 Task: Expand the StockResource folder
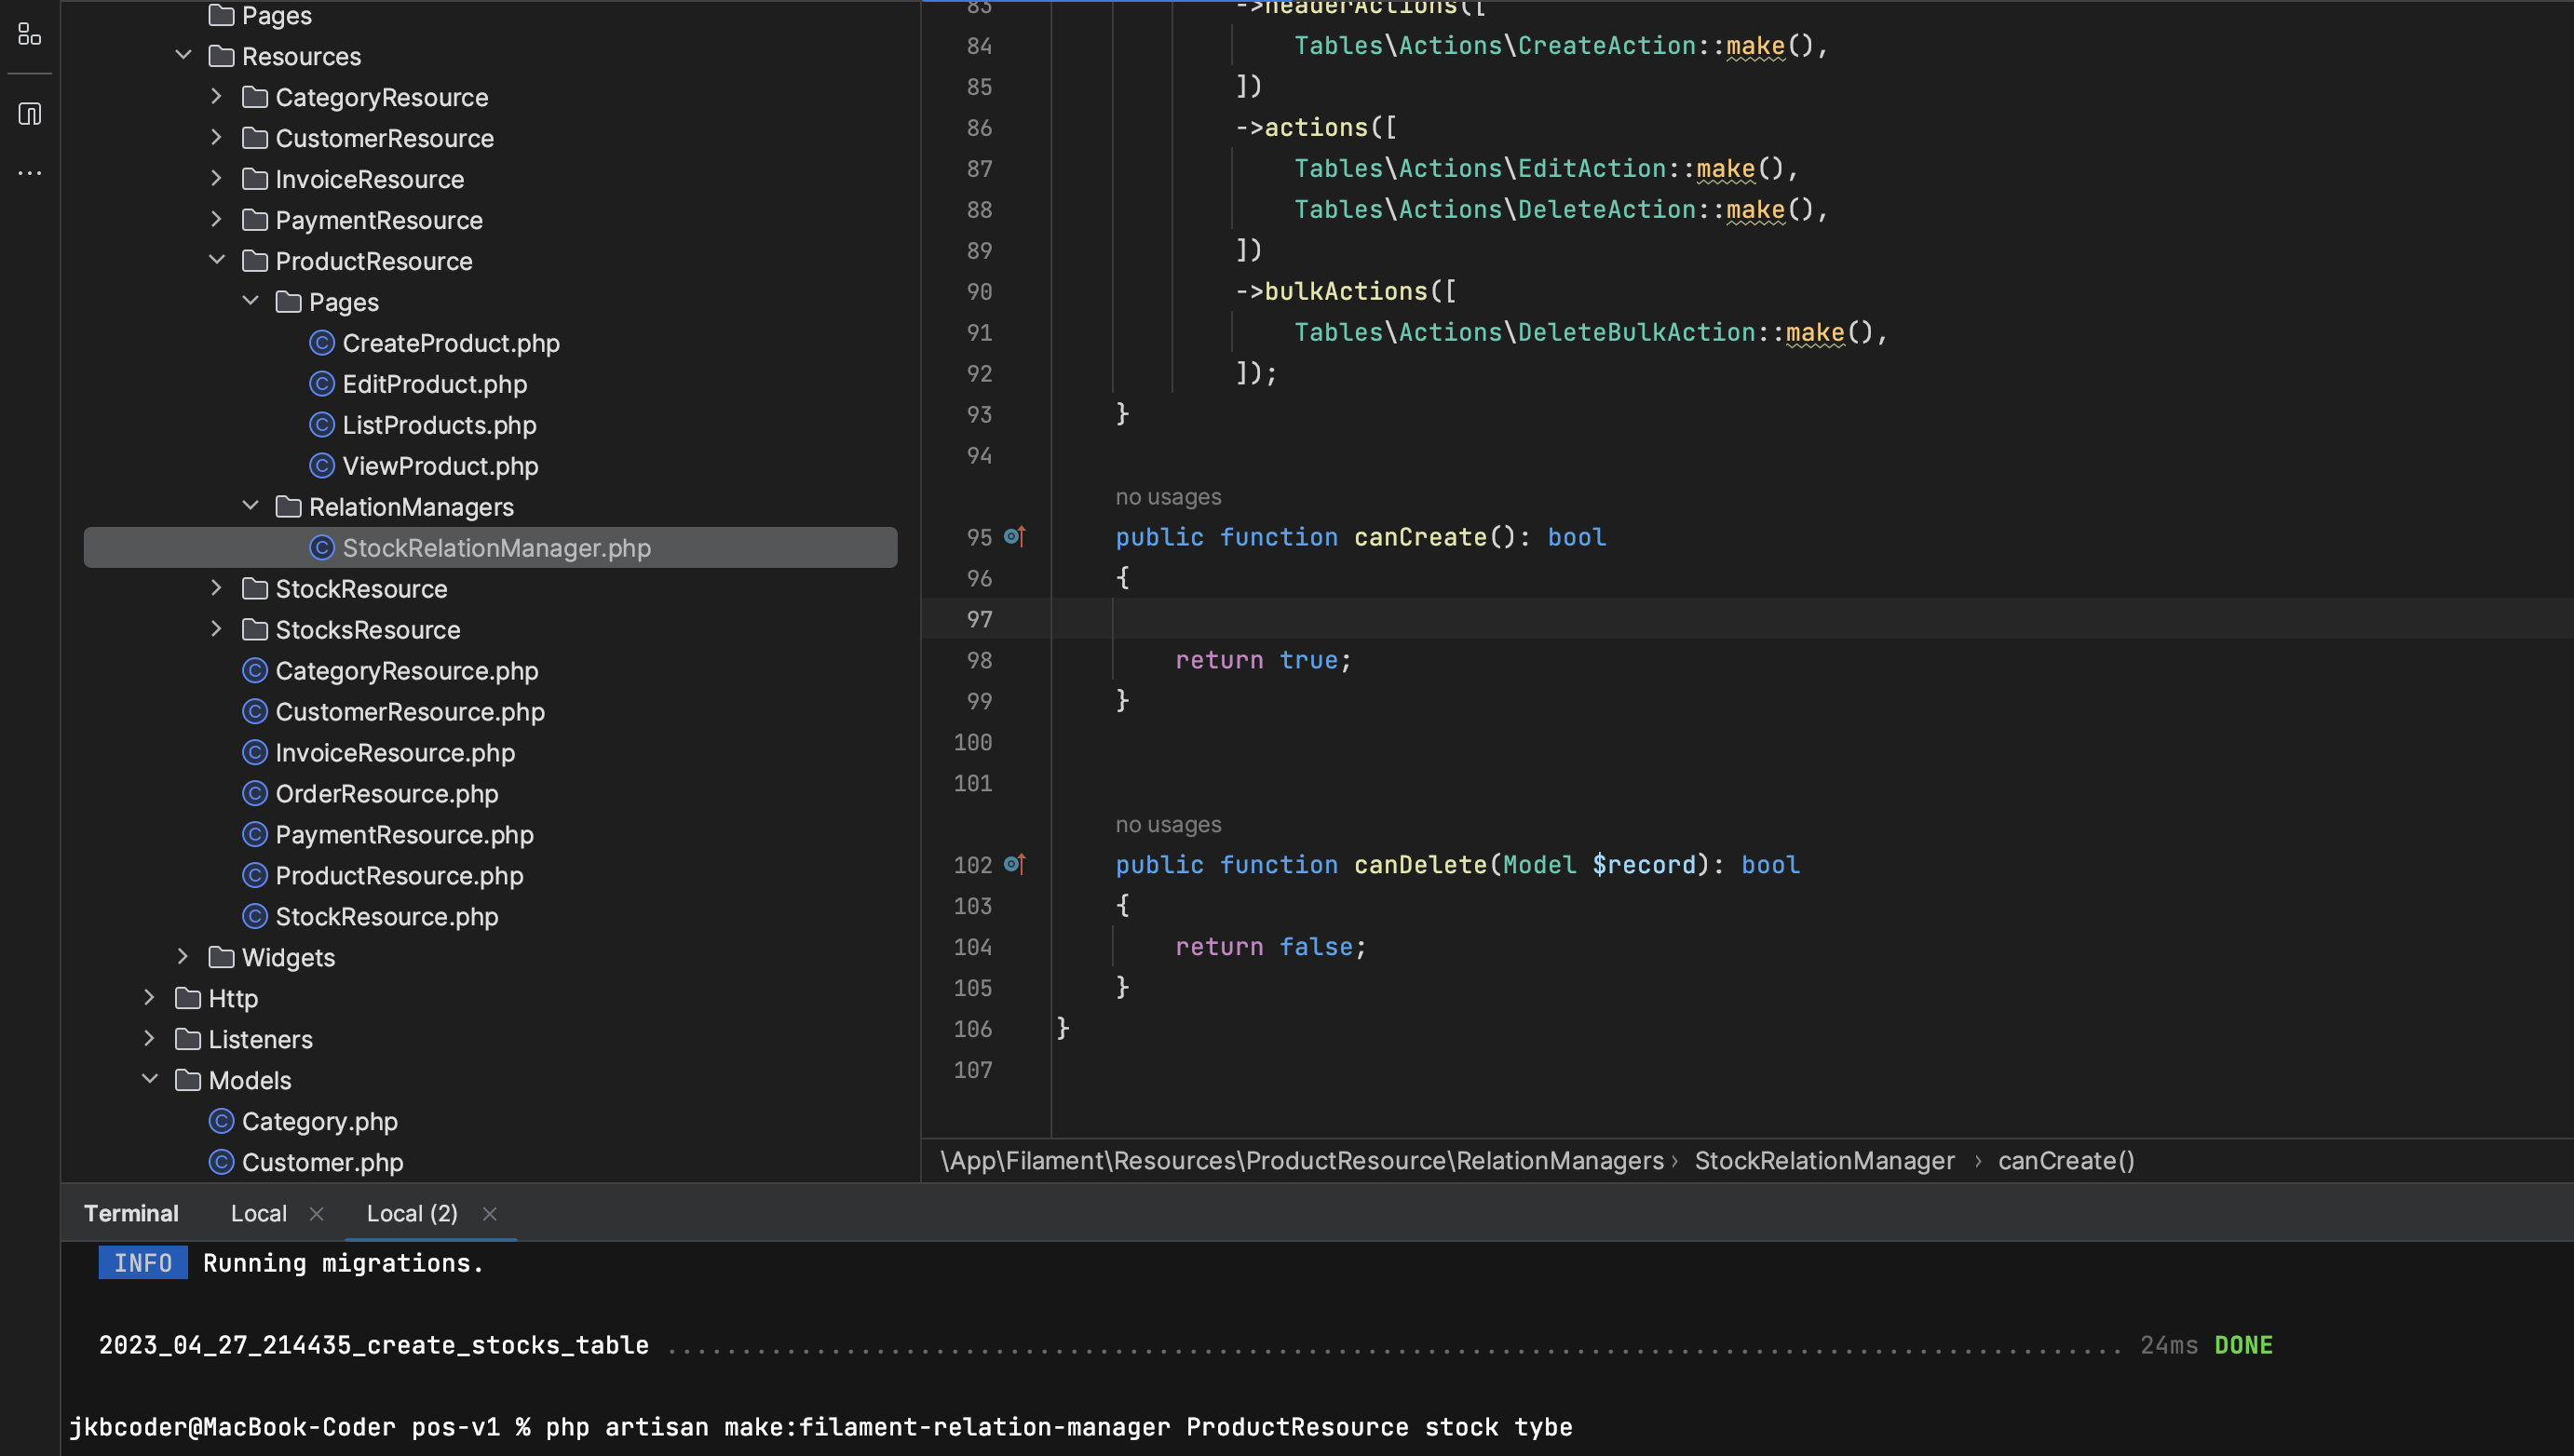[x=216, y=588]
